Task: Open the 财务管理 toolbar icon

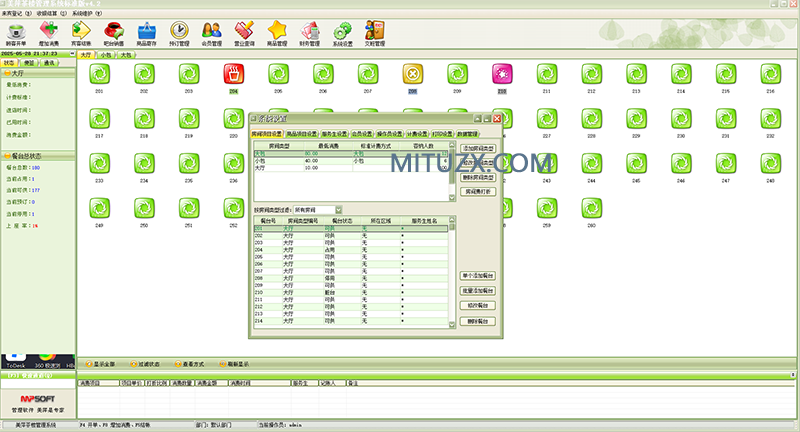Action: [x=307, y=32]
